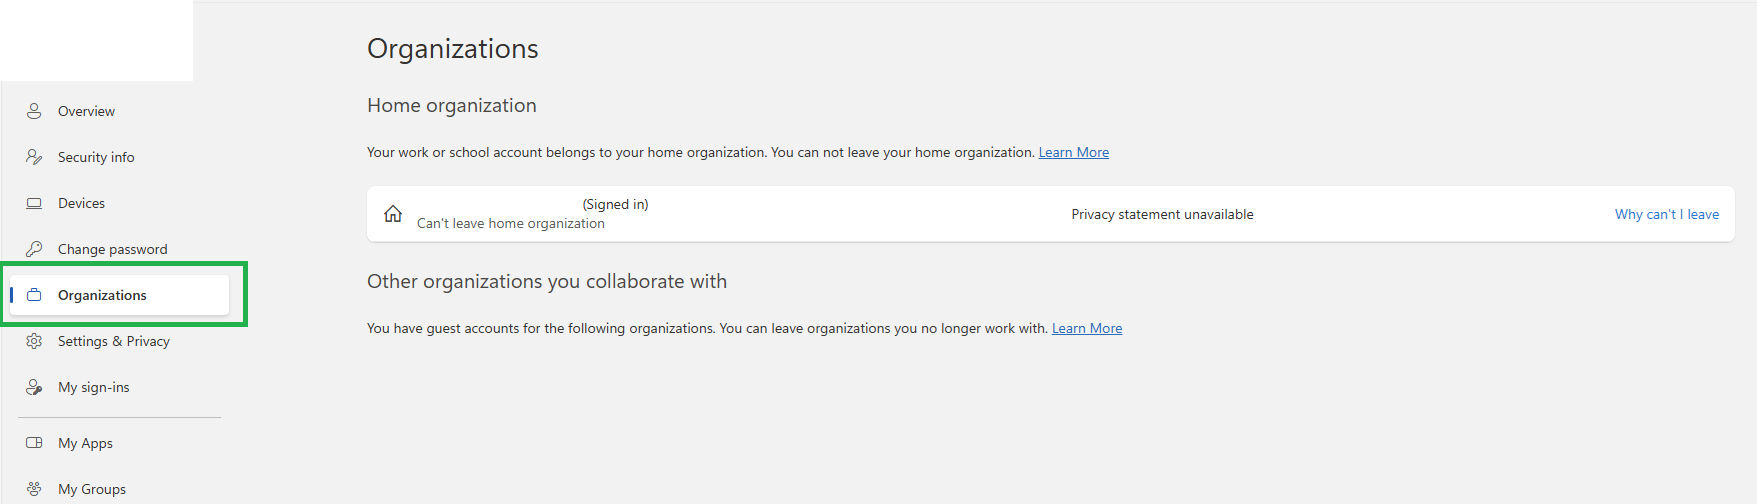Screen dimensions: 1757x504
Task: Open Learn More link about guest accounts
Action: pyautogui.click(x=1087, y=328)
